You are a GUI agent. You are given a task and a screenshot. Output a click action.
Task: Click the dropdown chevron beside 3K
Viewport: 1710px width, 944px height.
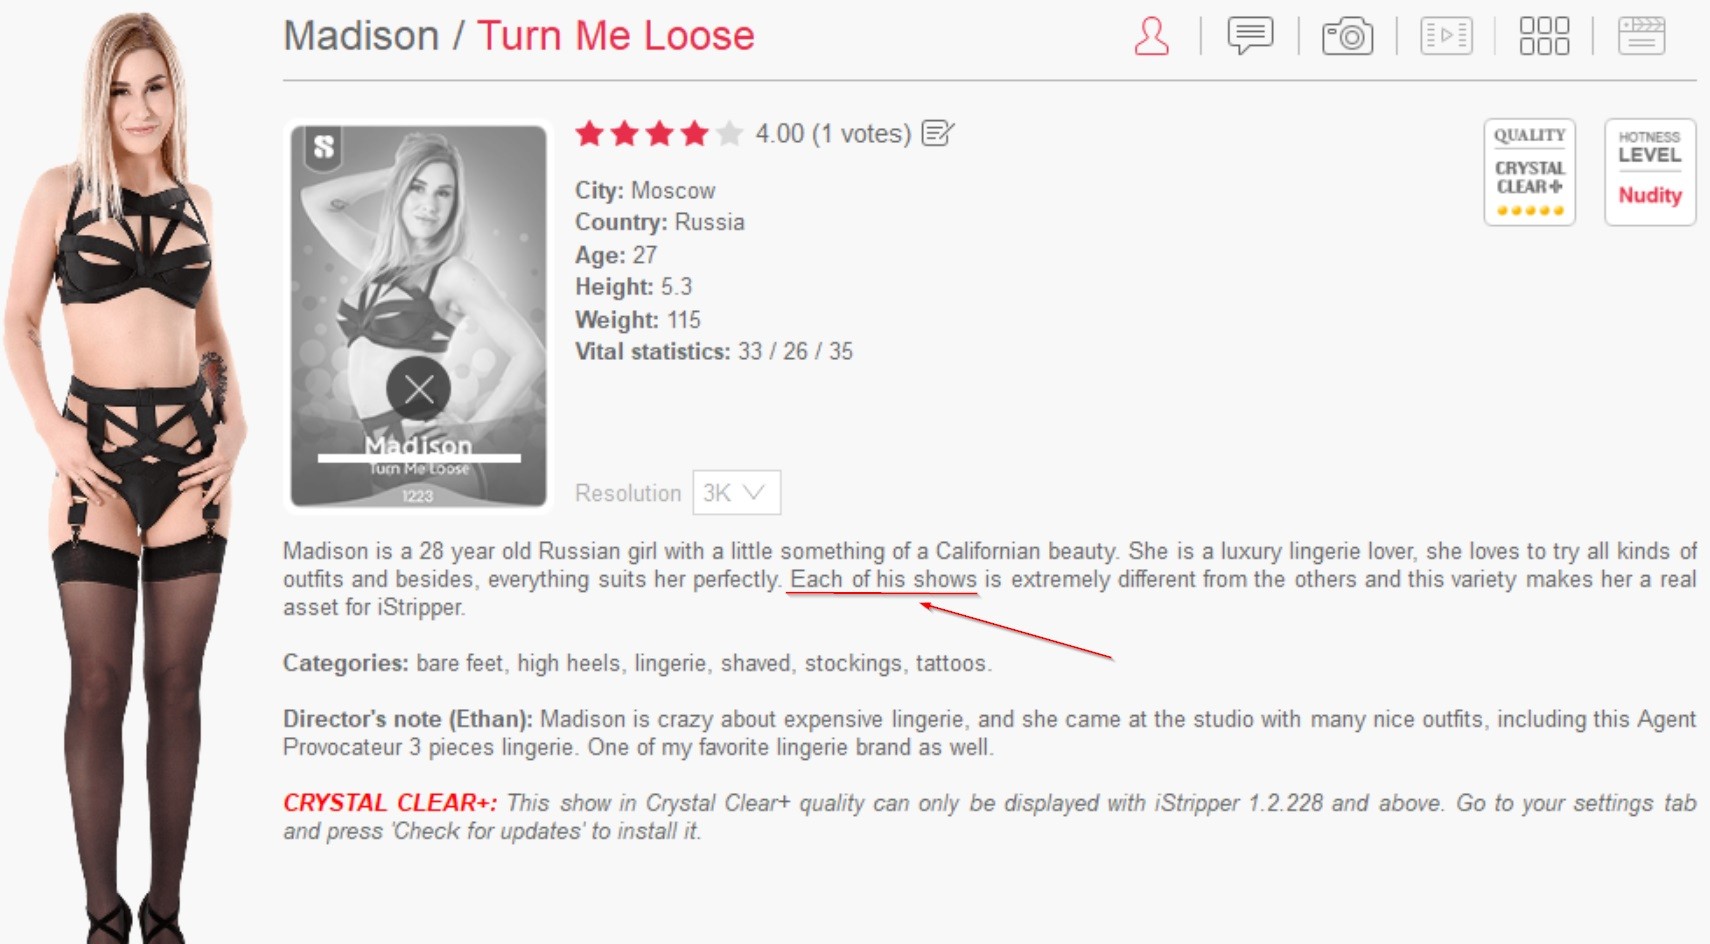point(754,493)
